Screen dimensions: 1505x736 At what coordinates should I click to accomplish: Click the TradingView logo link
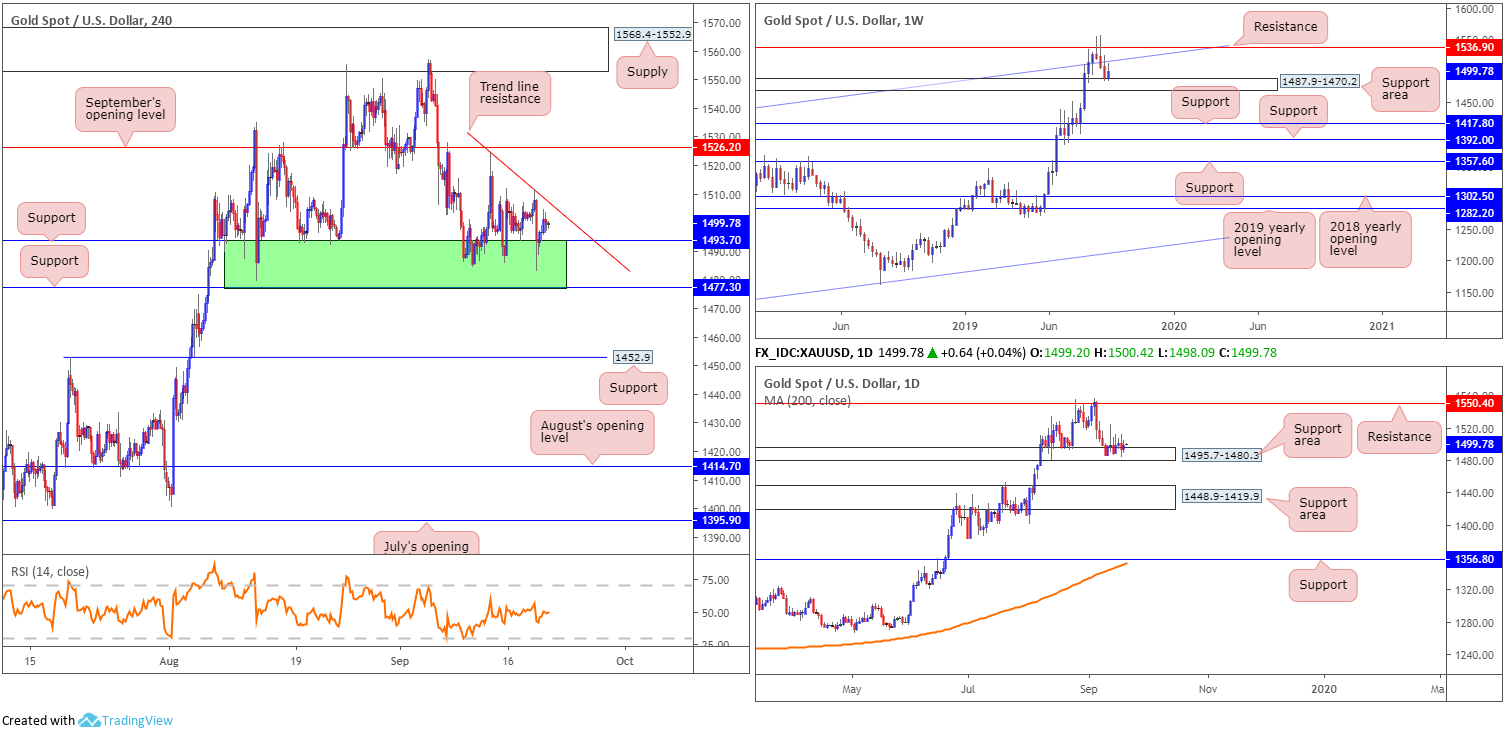tap(125, 720)
